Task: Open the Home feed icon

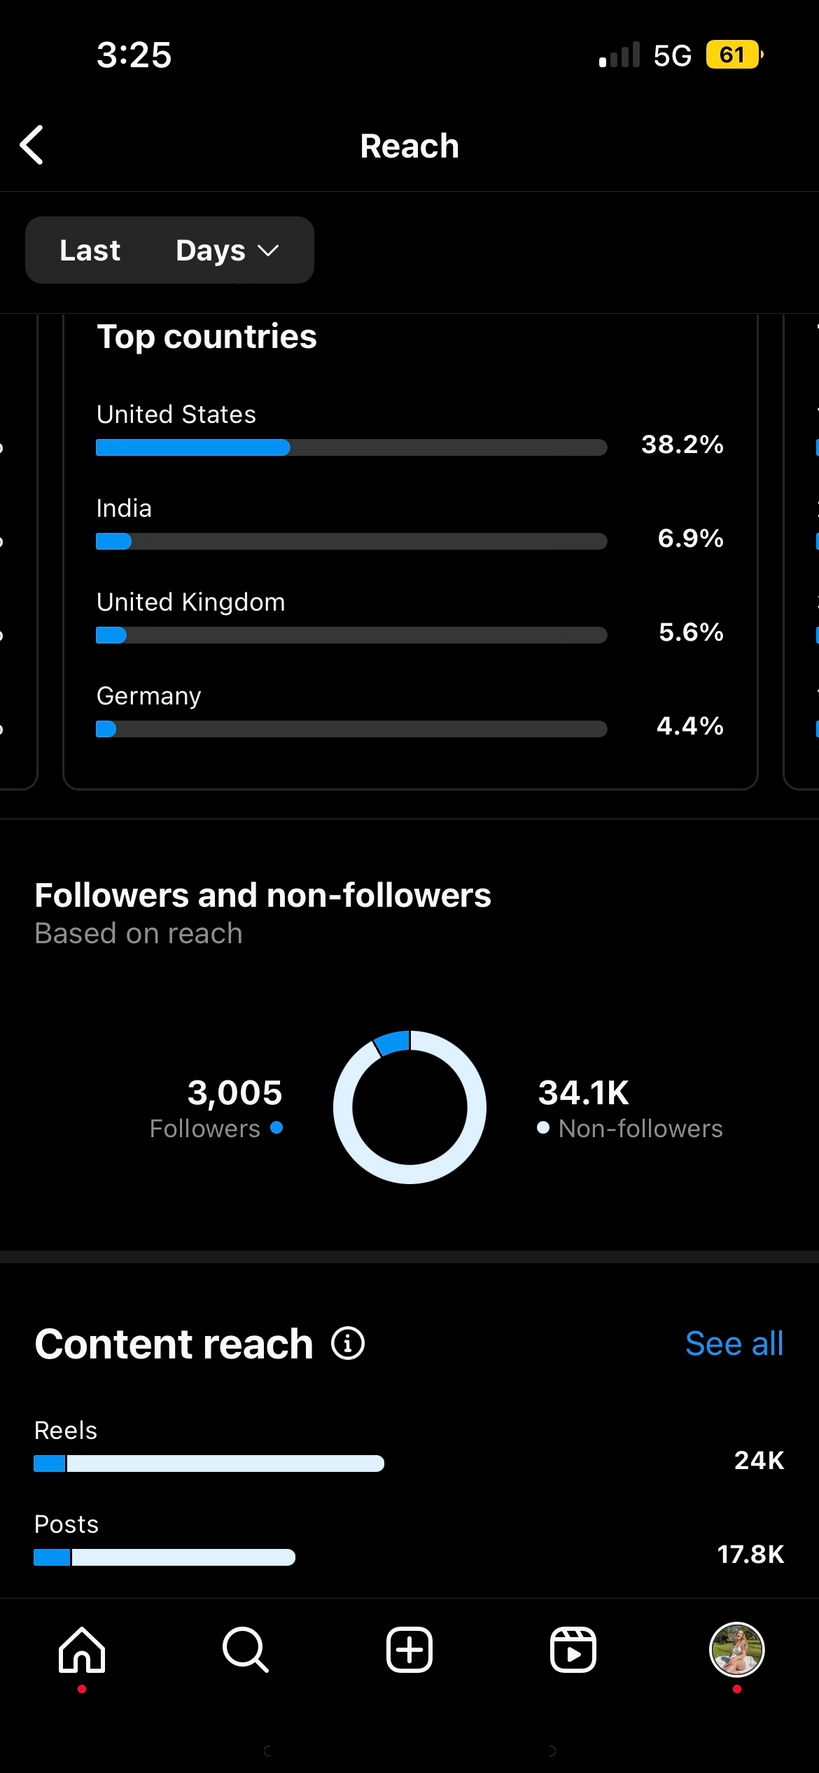Action: [x=82, y=1650]
